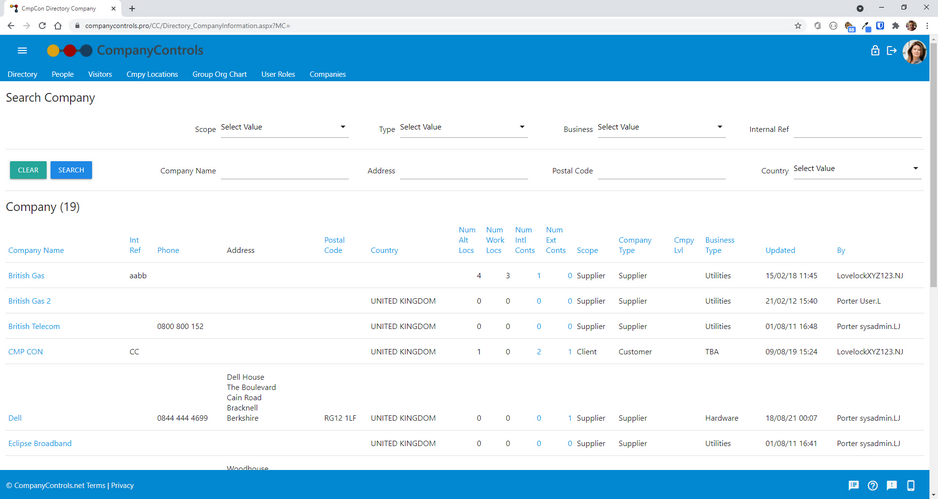Click the smiley face extension icon
938x499 pixels.
click(x=833, y=26)
